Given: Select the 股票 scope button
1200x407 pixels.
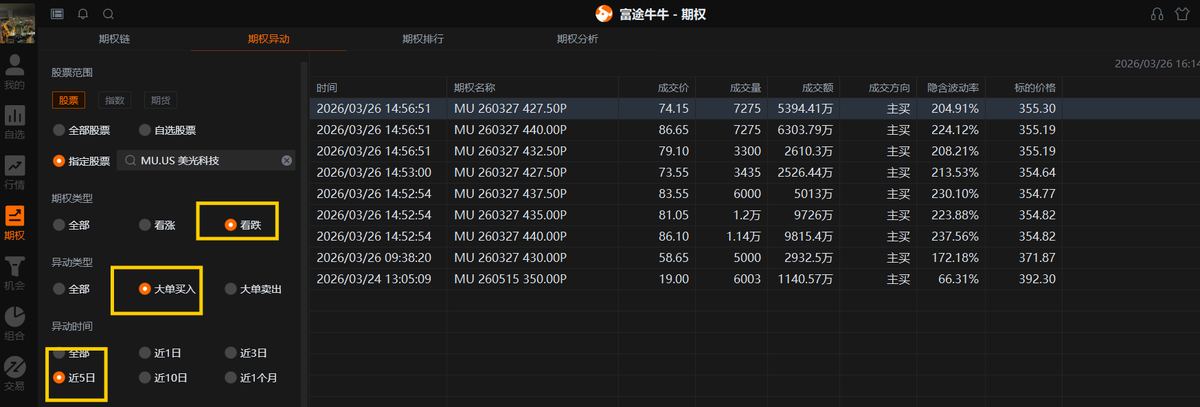Looking at the screenshot, I should tap(69, 100).
